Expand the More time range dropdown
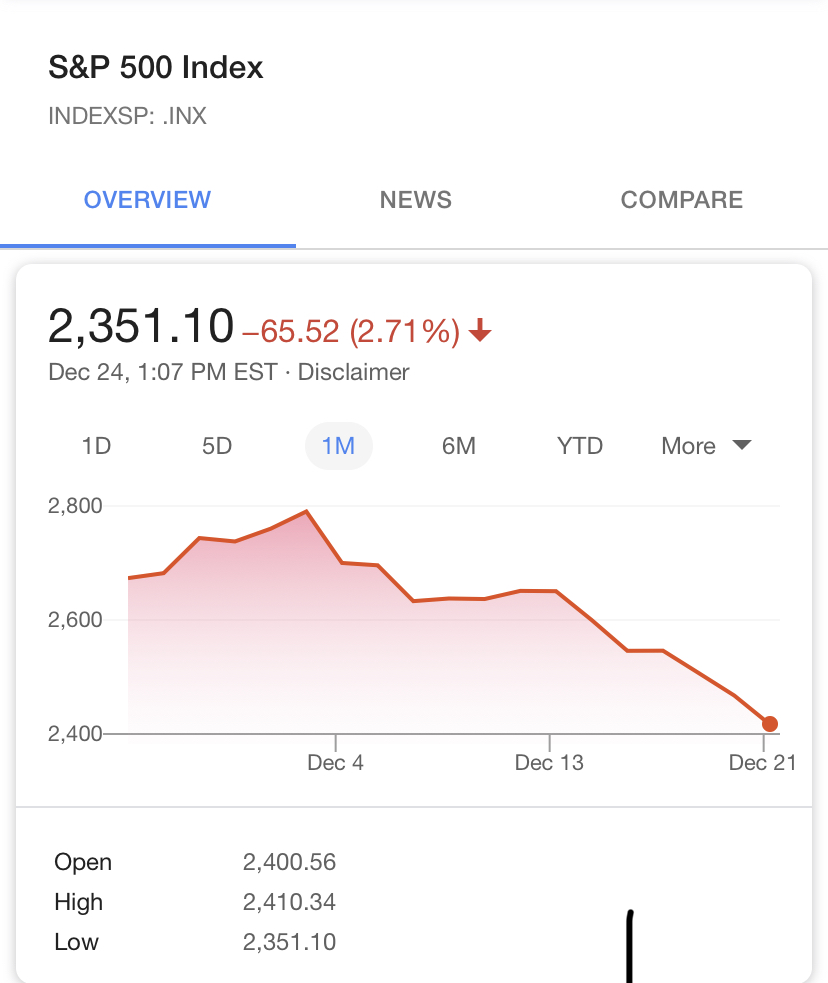828x983 pixels. click(706, 446)
